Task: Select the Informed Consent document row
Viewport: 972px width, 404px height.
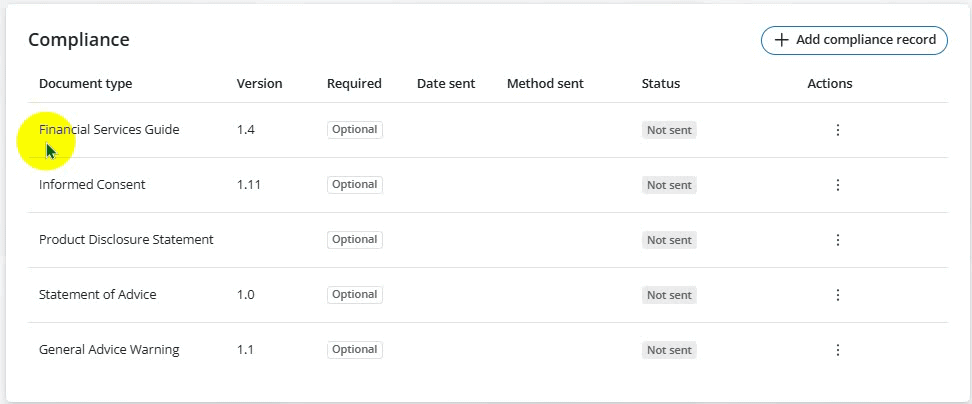Action: pos(92,185)
